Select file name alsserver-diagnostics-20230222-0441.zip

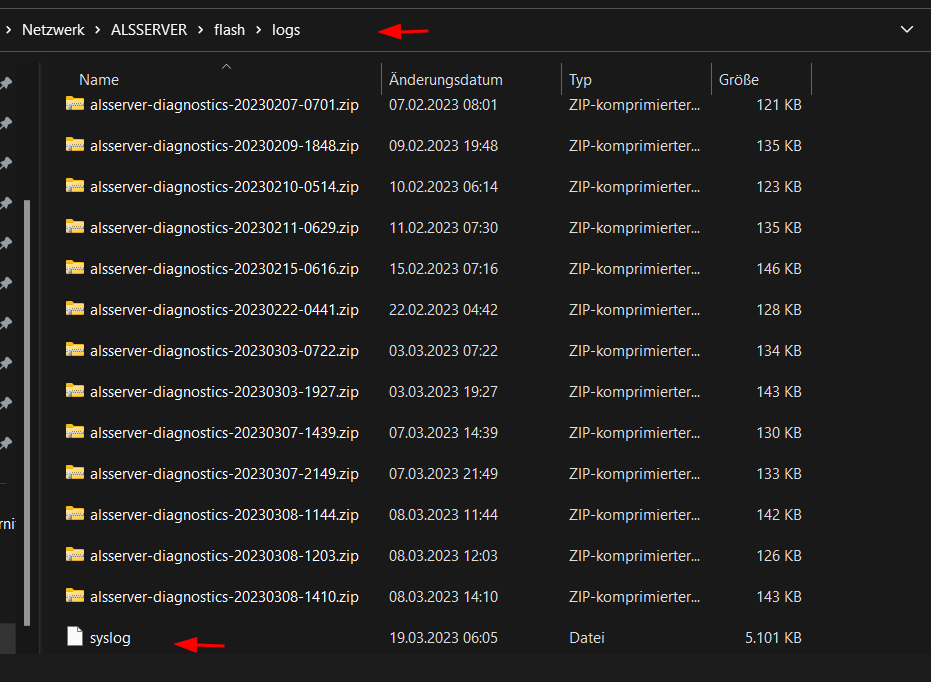[x=224, y=310]
